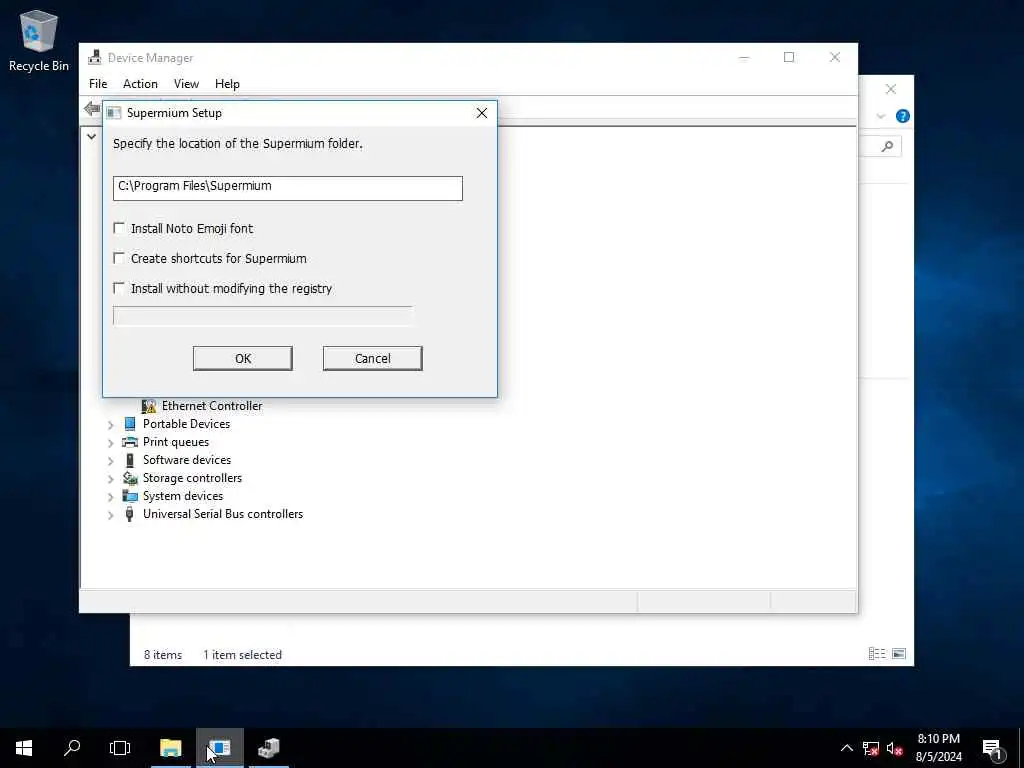This screenshot has height=768, width=1024.
Task: Click Supermium Setup title bar icon
Action: (x=114, y=113)
